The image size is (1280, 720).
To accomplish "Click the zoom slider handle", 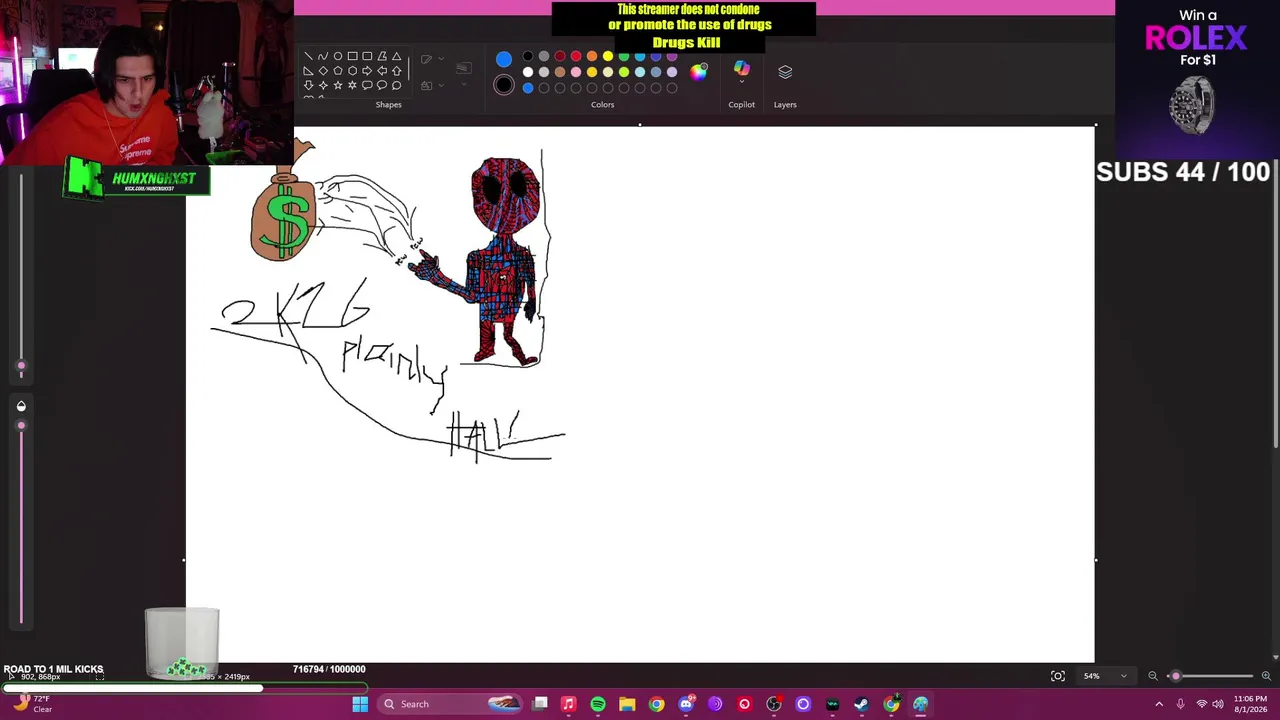I will click(x=1175, y=676).
